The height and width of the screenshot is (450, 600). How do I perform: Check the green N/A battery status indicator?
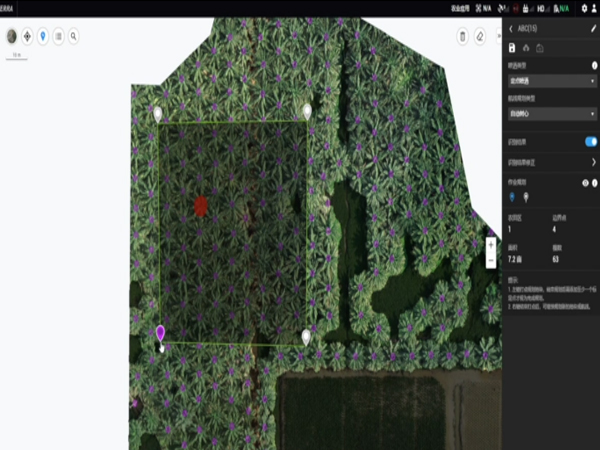(561, 8)
